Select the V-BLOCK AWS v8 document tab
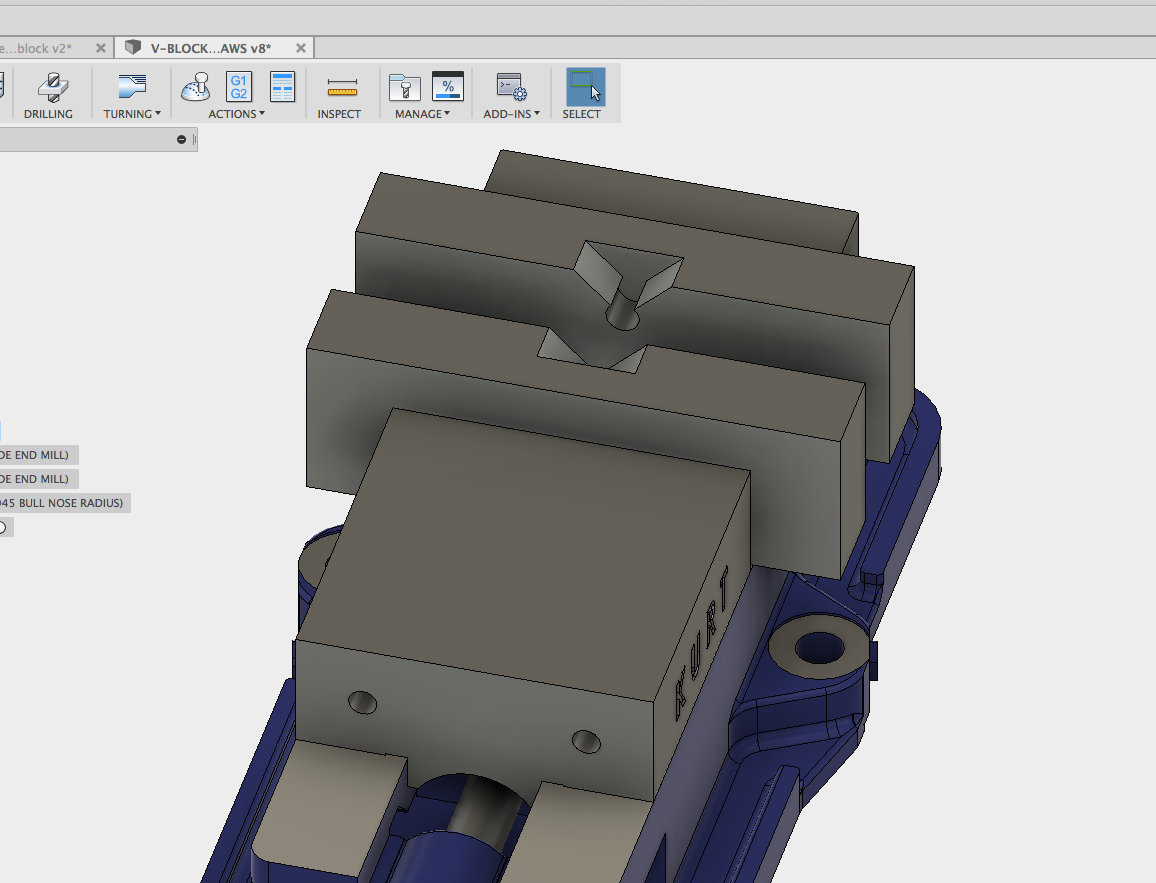 pyautogui.click(x=205, y=47)
